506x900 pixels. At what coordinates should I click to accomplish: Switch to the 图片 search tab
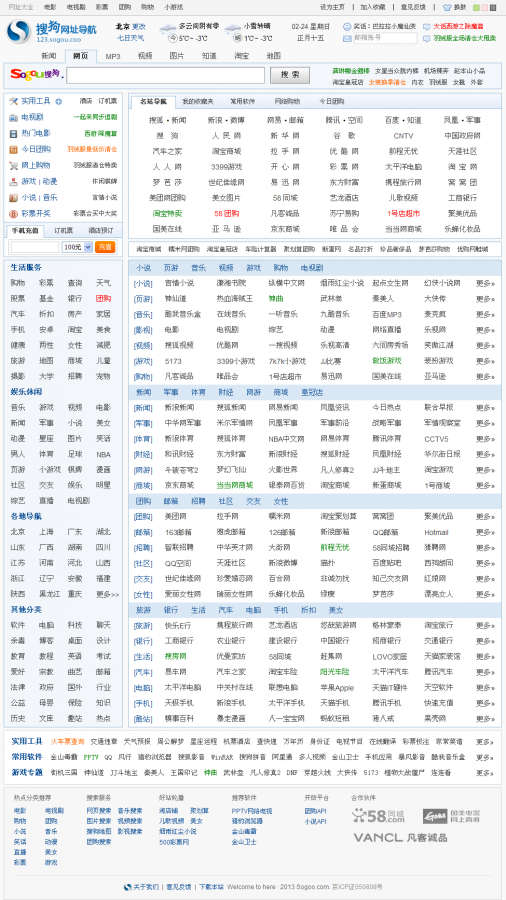[x=177, y=56]
